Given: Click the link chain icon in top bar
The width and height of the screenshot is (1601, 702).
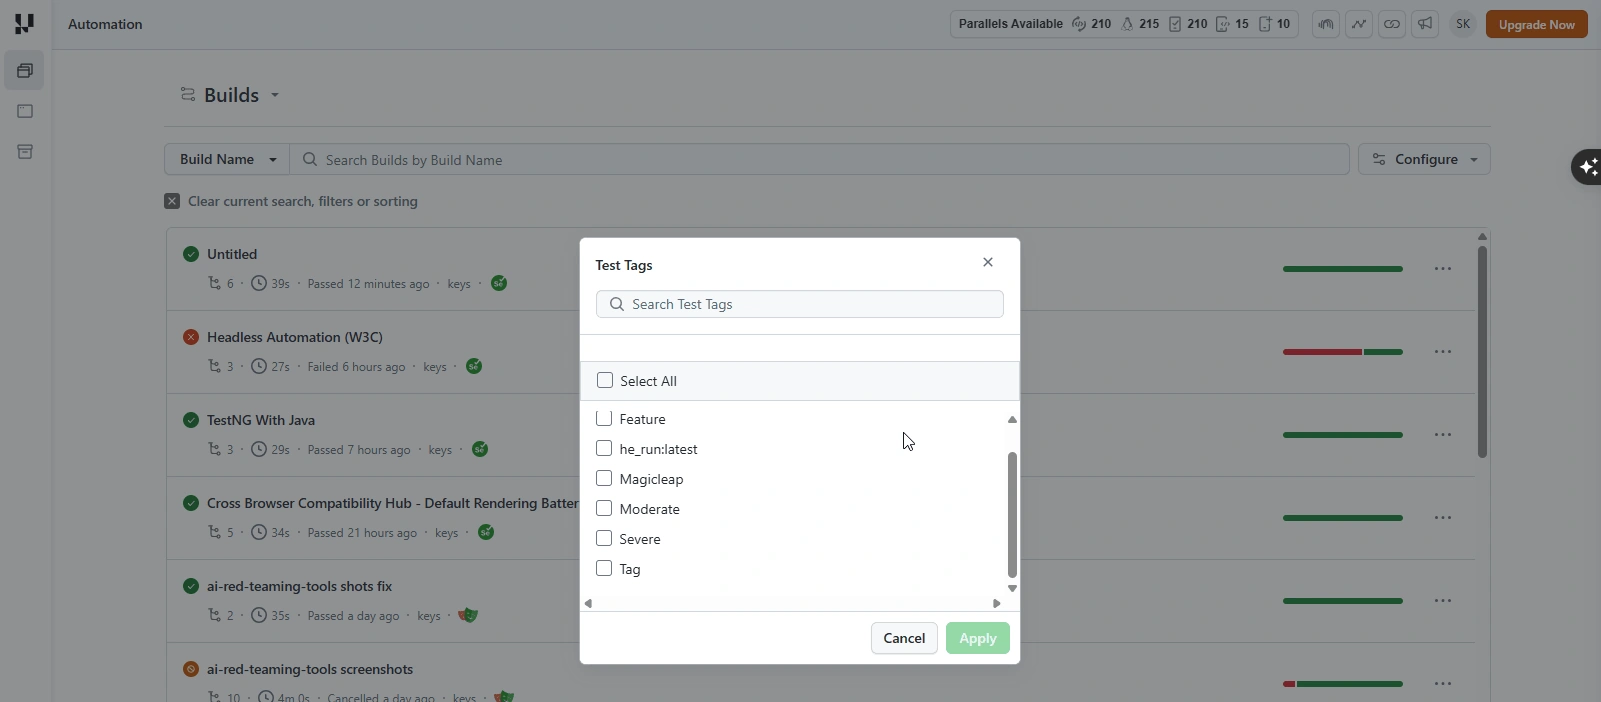Looking at the screenshot, I should click(x=1392, y=24).
